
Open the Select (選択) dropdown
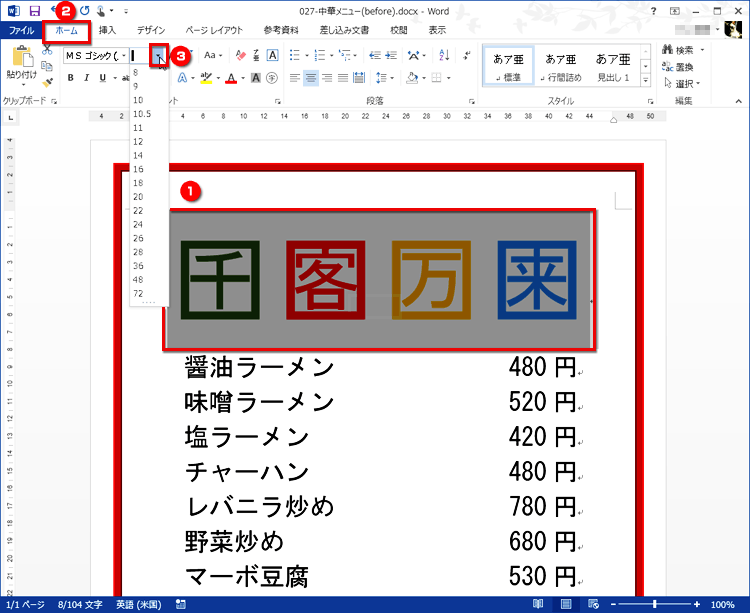coord(682,84)
